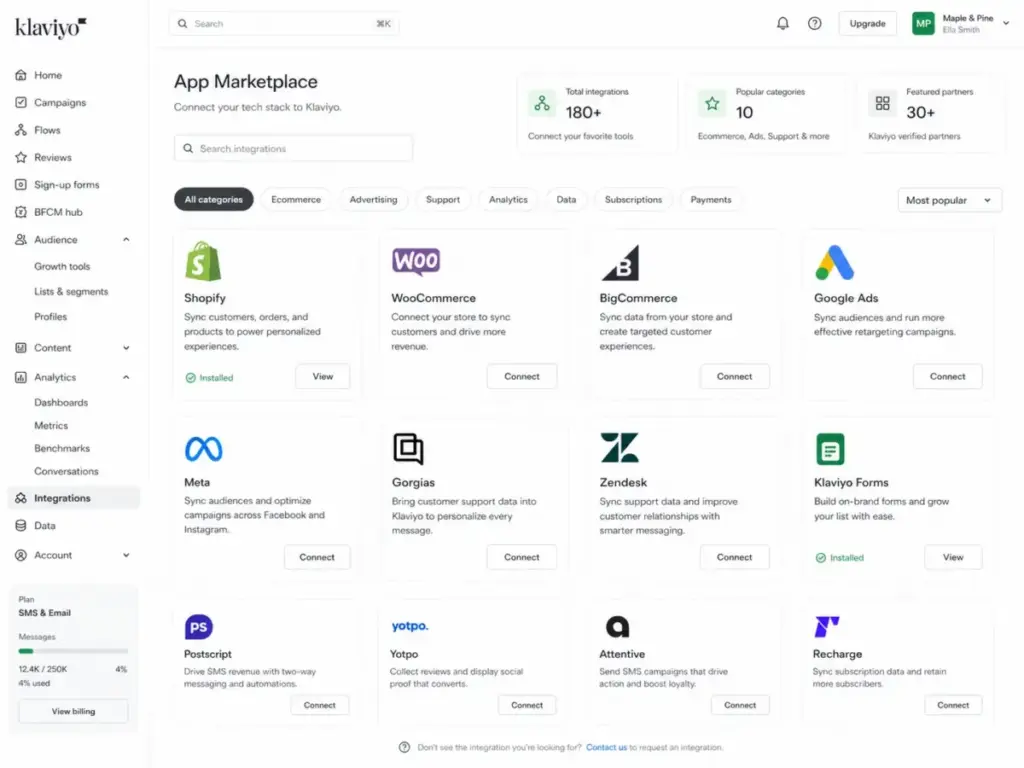Open the notifications bell

782,24
